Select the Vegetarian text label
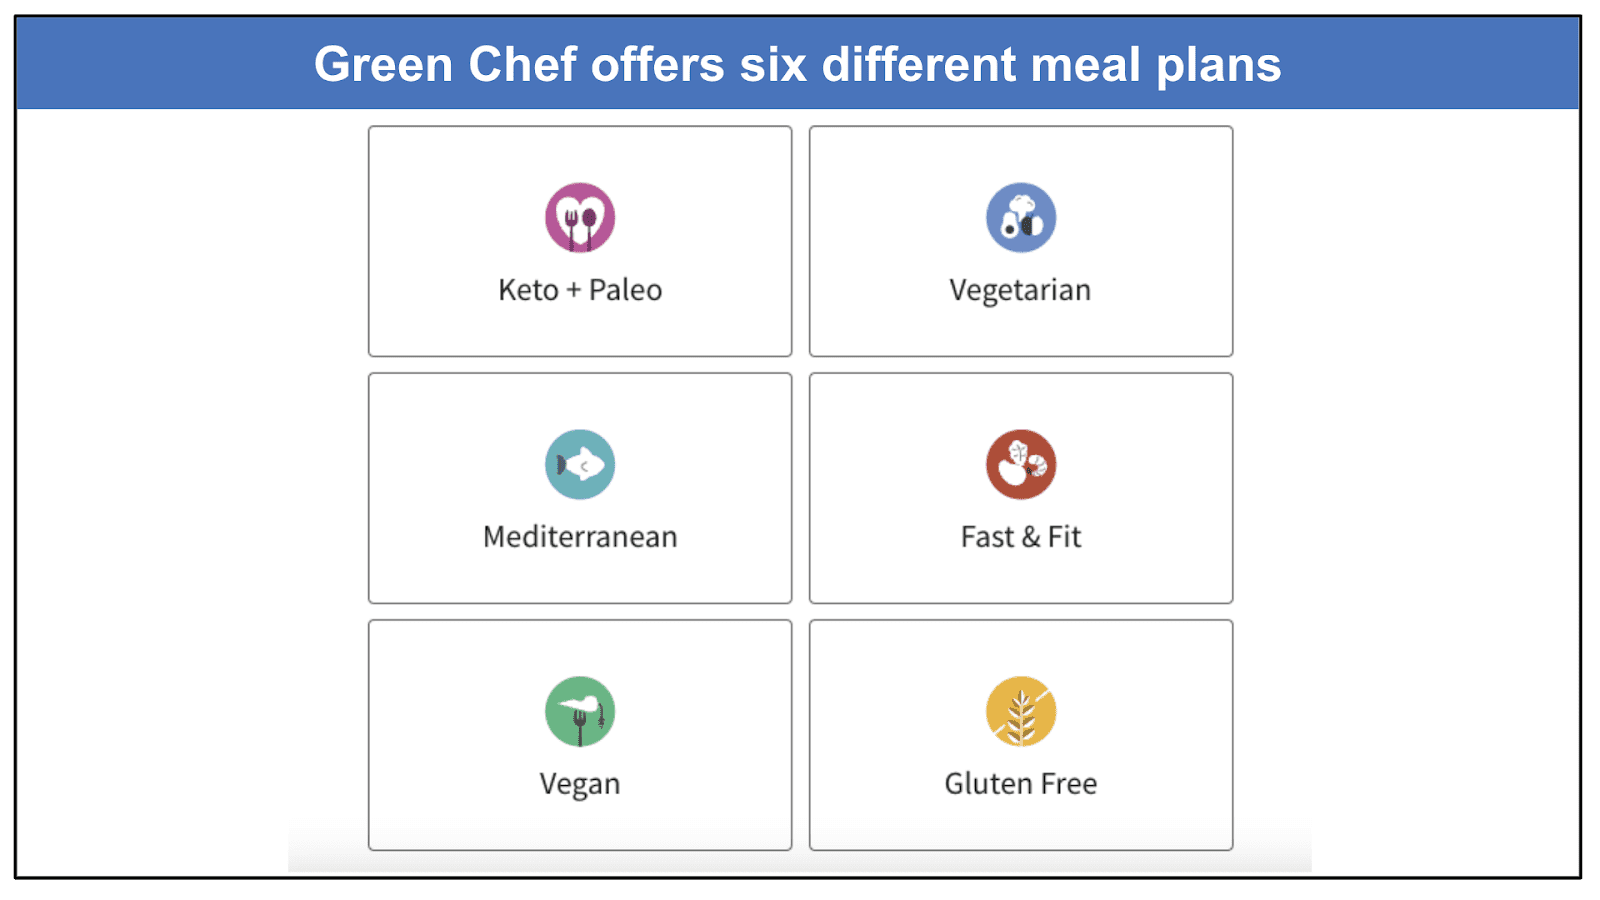 pos(1020,290)
